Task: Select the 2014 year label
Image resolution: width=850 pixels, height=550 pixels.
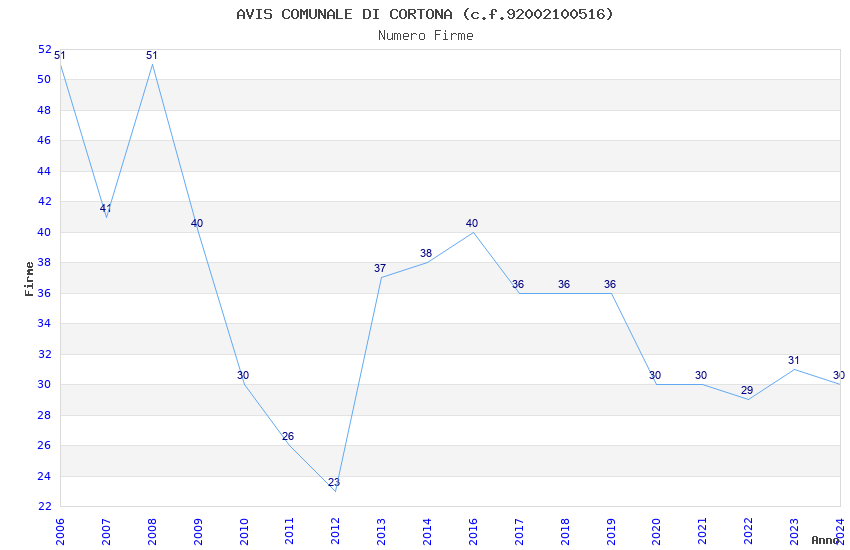Action: 427,531
